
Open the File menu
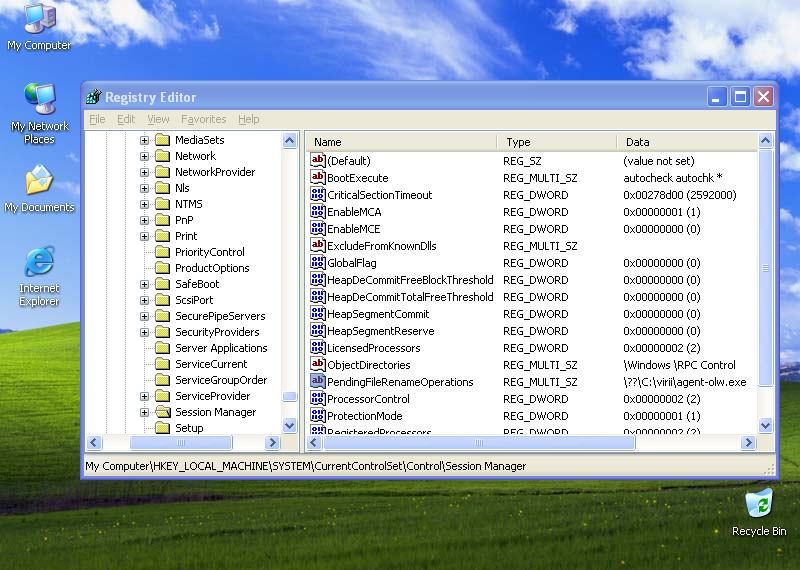pos(97,119)
